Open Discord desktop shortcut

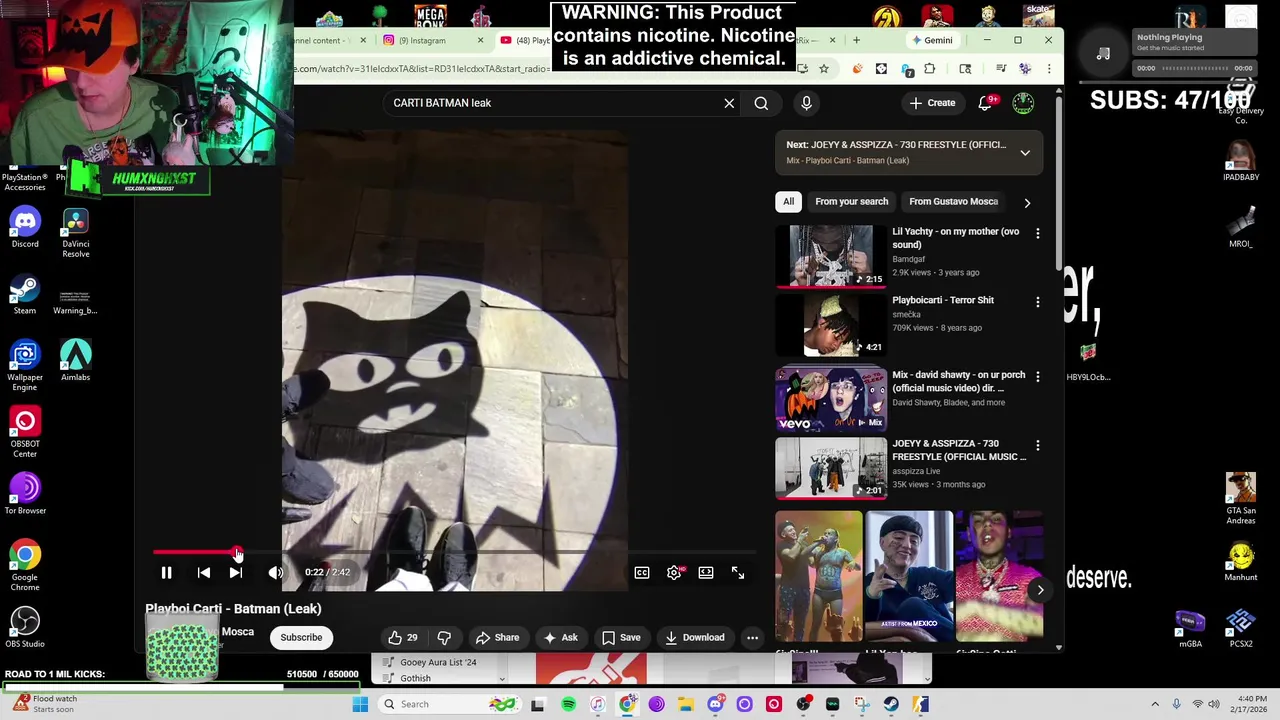25,228
